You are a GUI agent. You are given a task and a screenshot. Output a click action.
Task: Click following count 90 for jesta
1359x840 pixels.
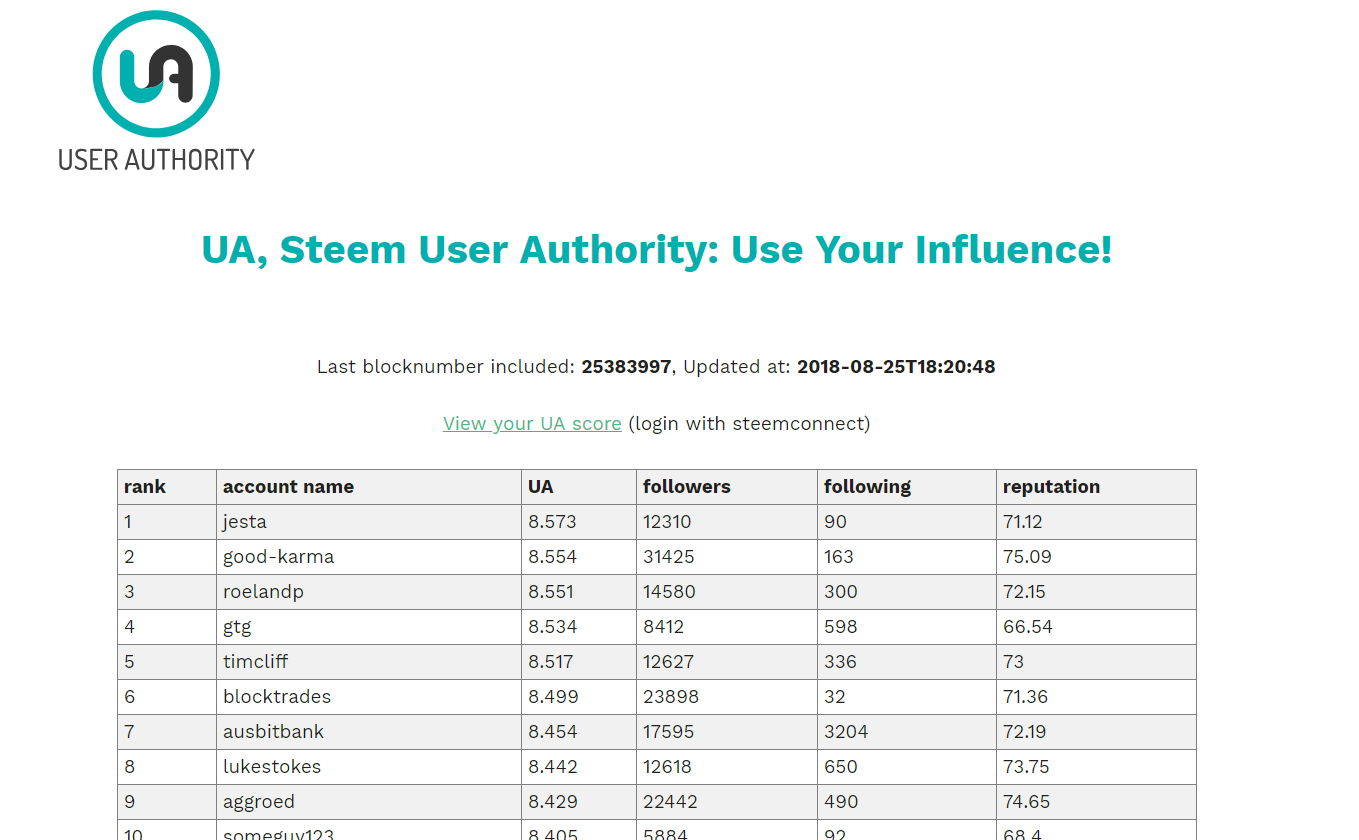click(x=835, y=522)
